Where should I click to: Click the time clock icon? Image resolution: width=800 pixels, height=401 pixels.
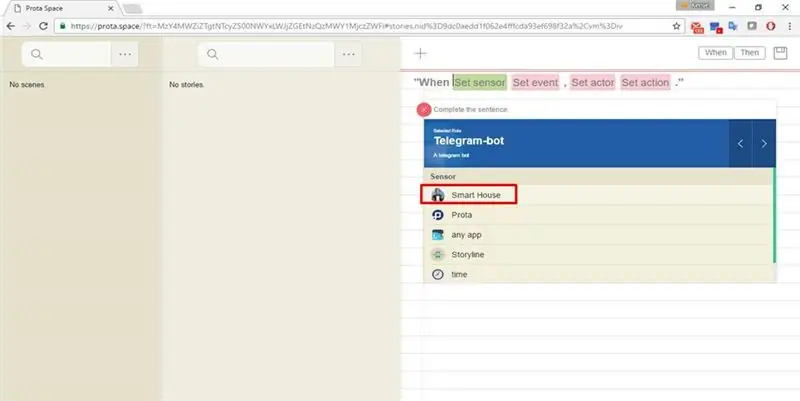point(438,274)
